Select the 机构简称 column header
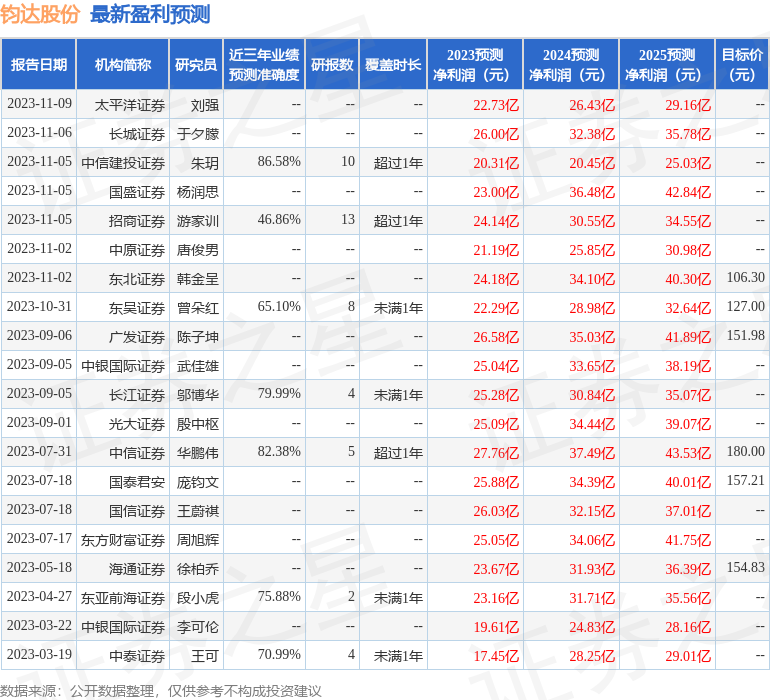The width and height of the screenshot is (770, 700). click(x=123, y=64)
